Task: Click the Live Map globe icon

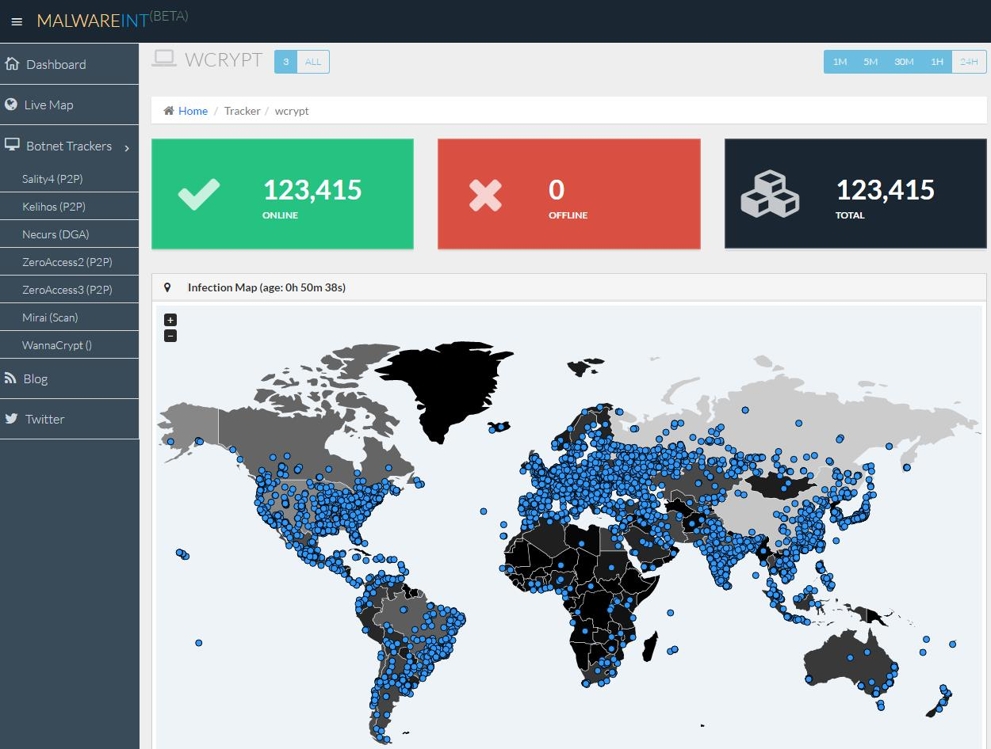Action: coord(11,104)
